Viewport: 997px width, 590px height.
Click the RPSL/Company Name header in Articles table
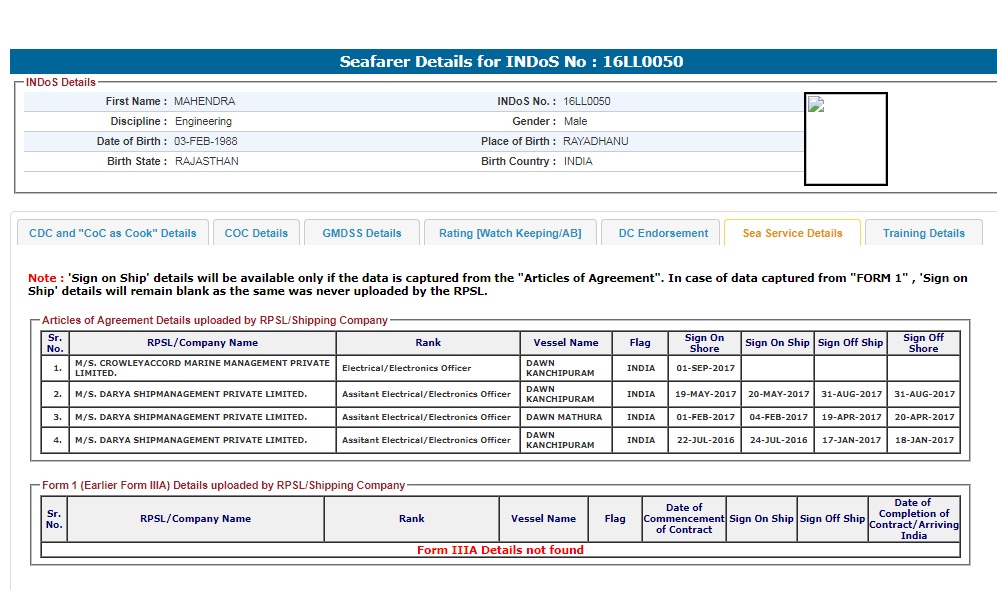(202, 343)
